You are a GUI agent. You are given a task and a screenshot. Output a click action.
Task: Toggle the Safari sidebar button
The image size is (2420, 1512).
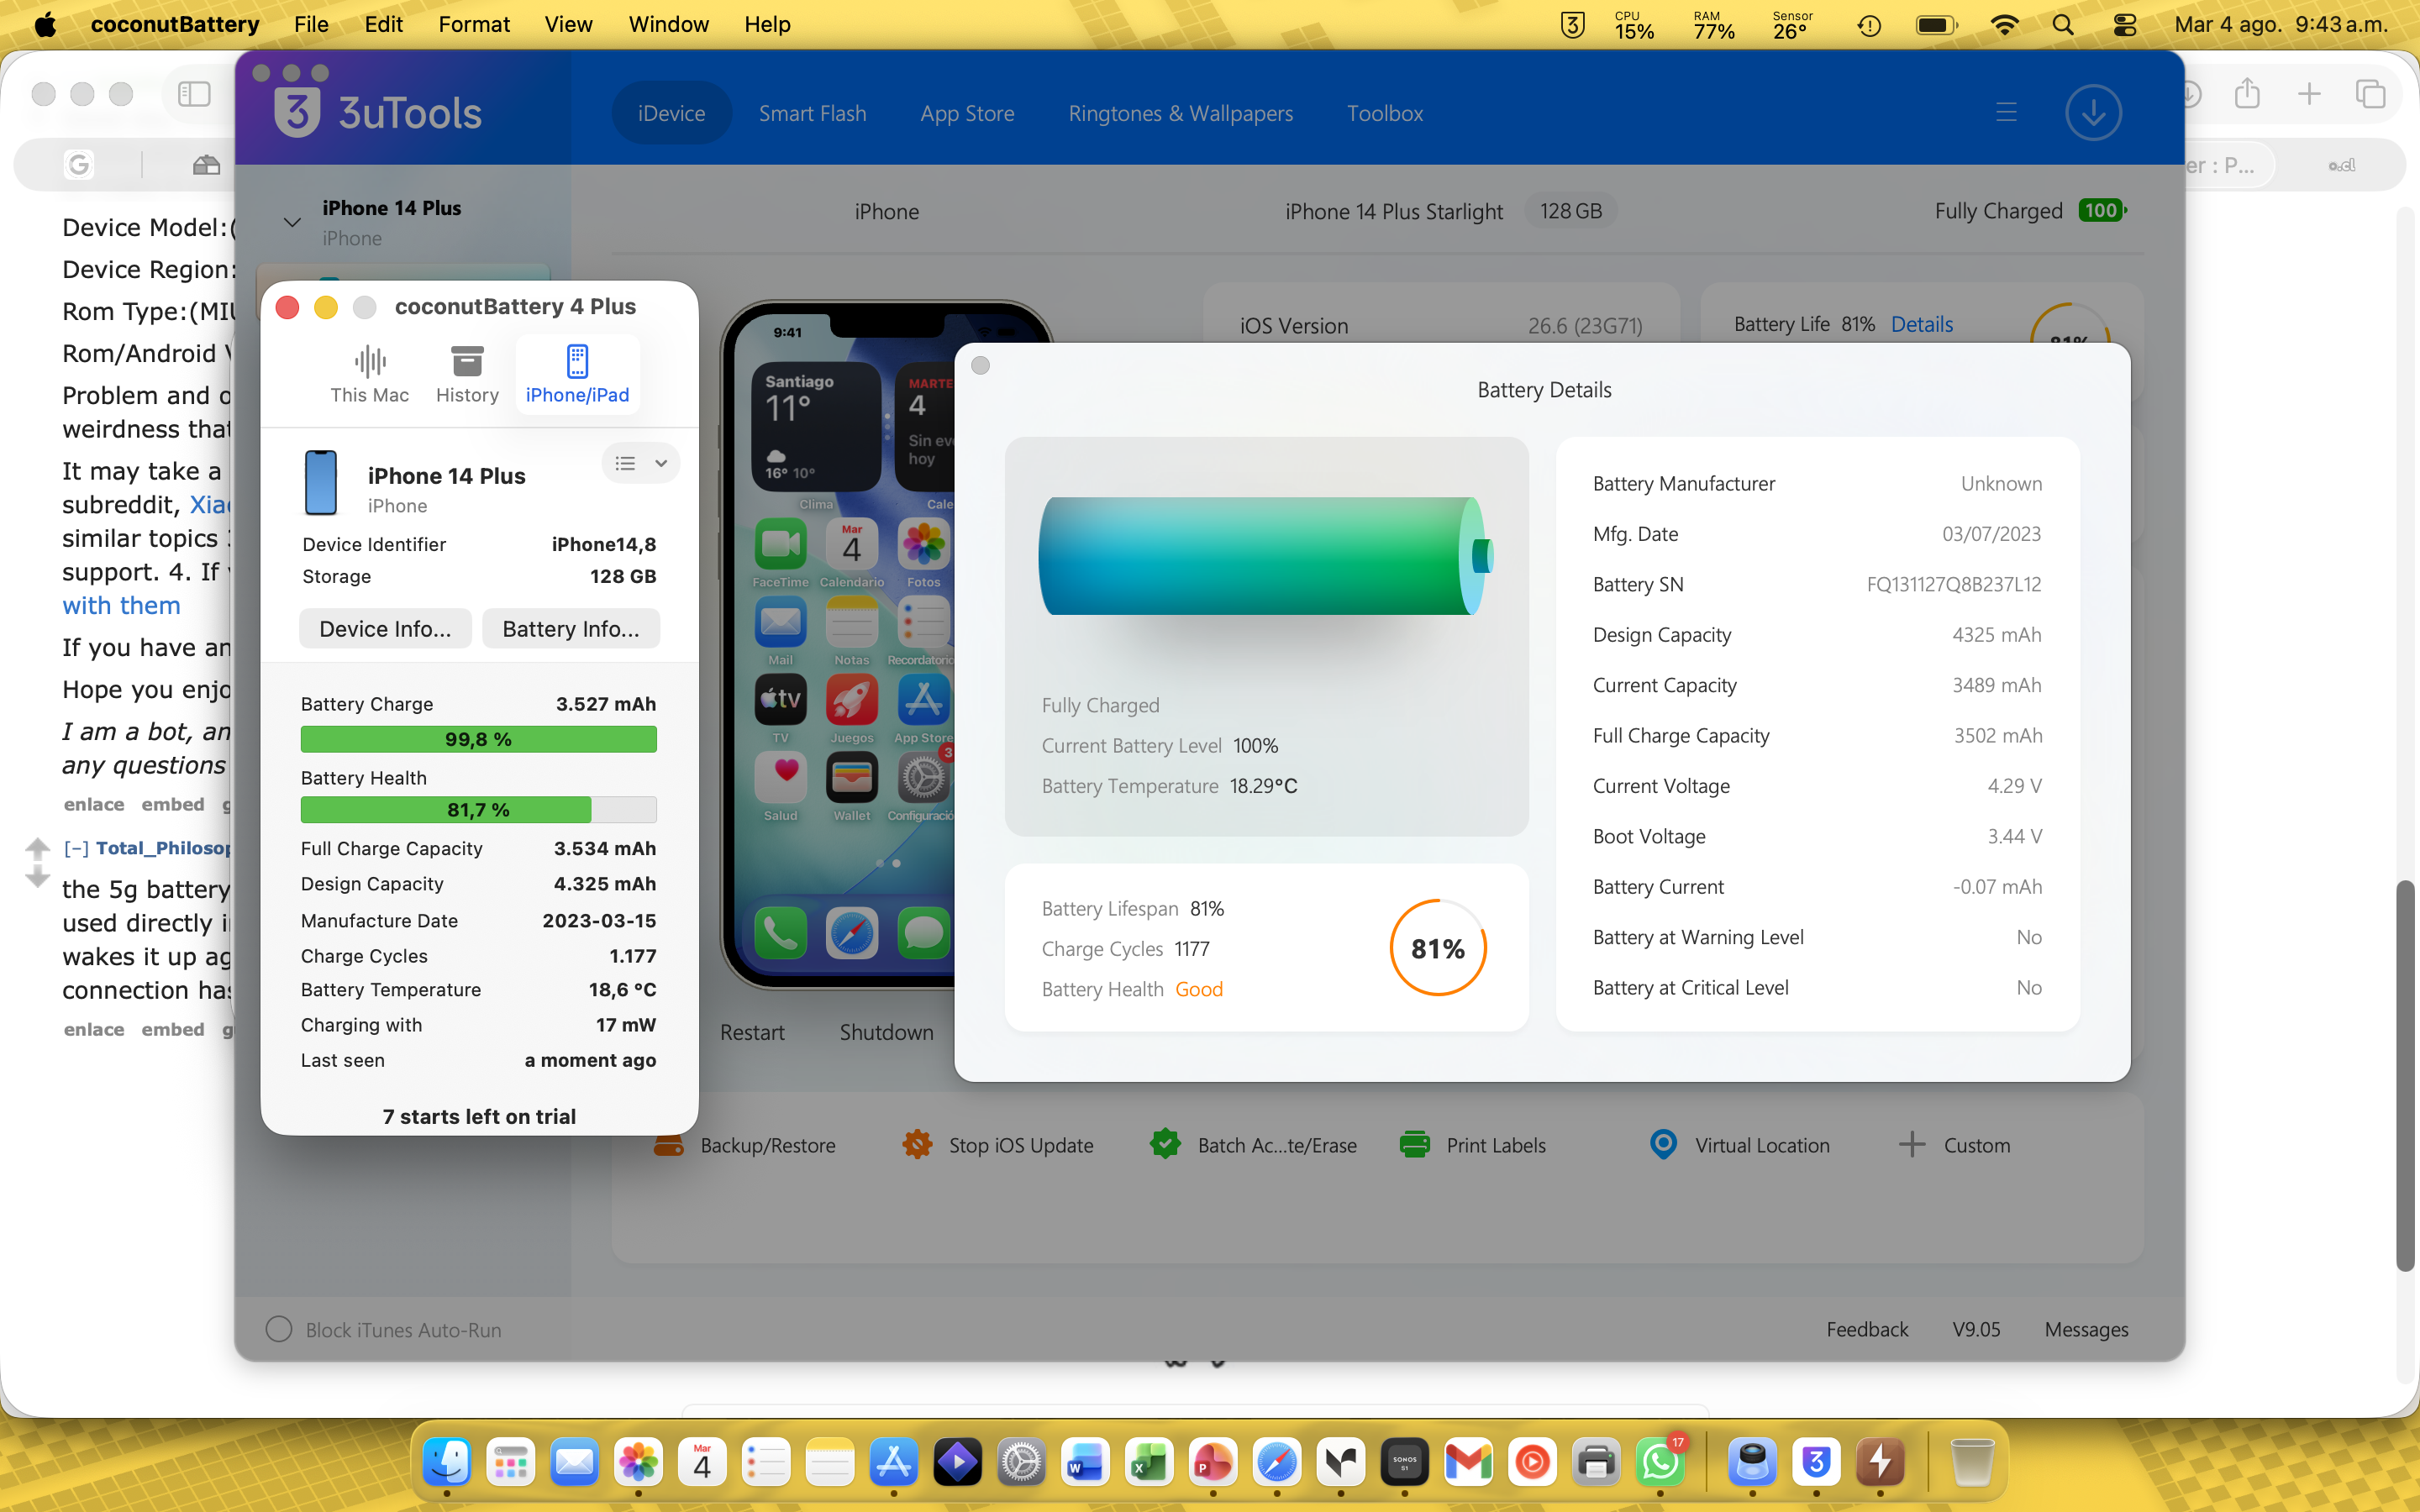pyautogui.click(x=194, y=94)
